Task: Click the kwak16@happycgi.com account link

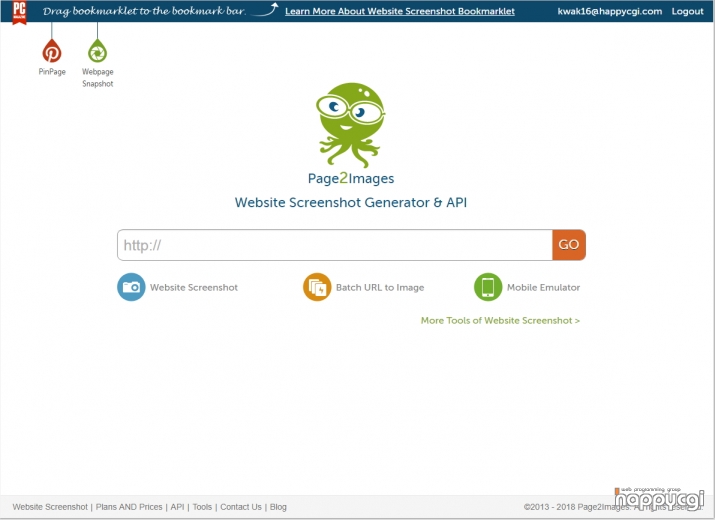Action: [x=610, y=11]
